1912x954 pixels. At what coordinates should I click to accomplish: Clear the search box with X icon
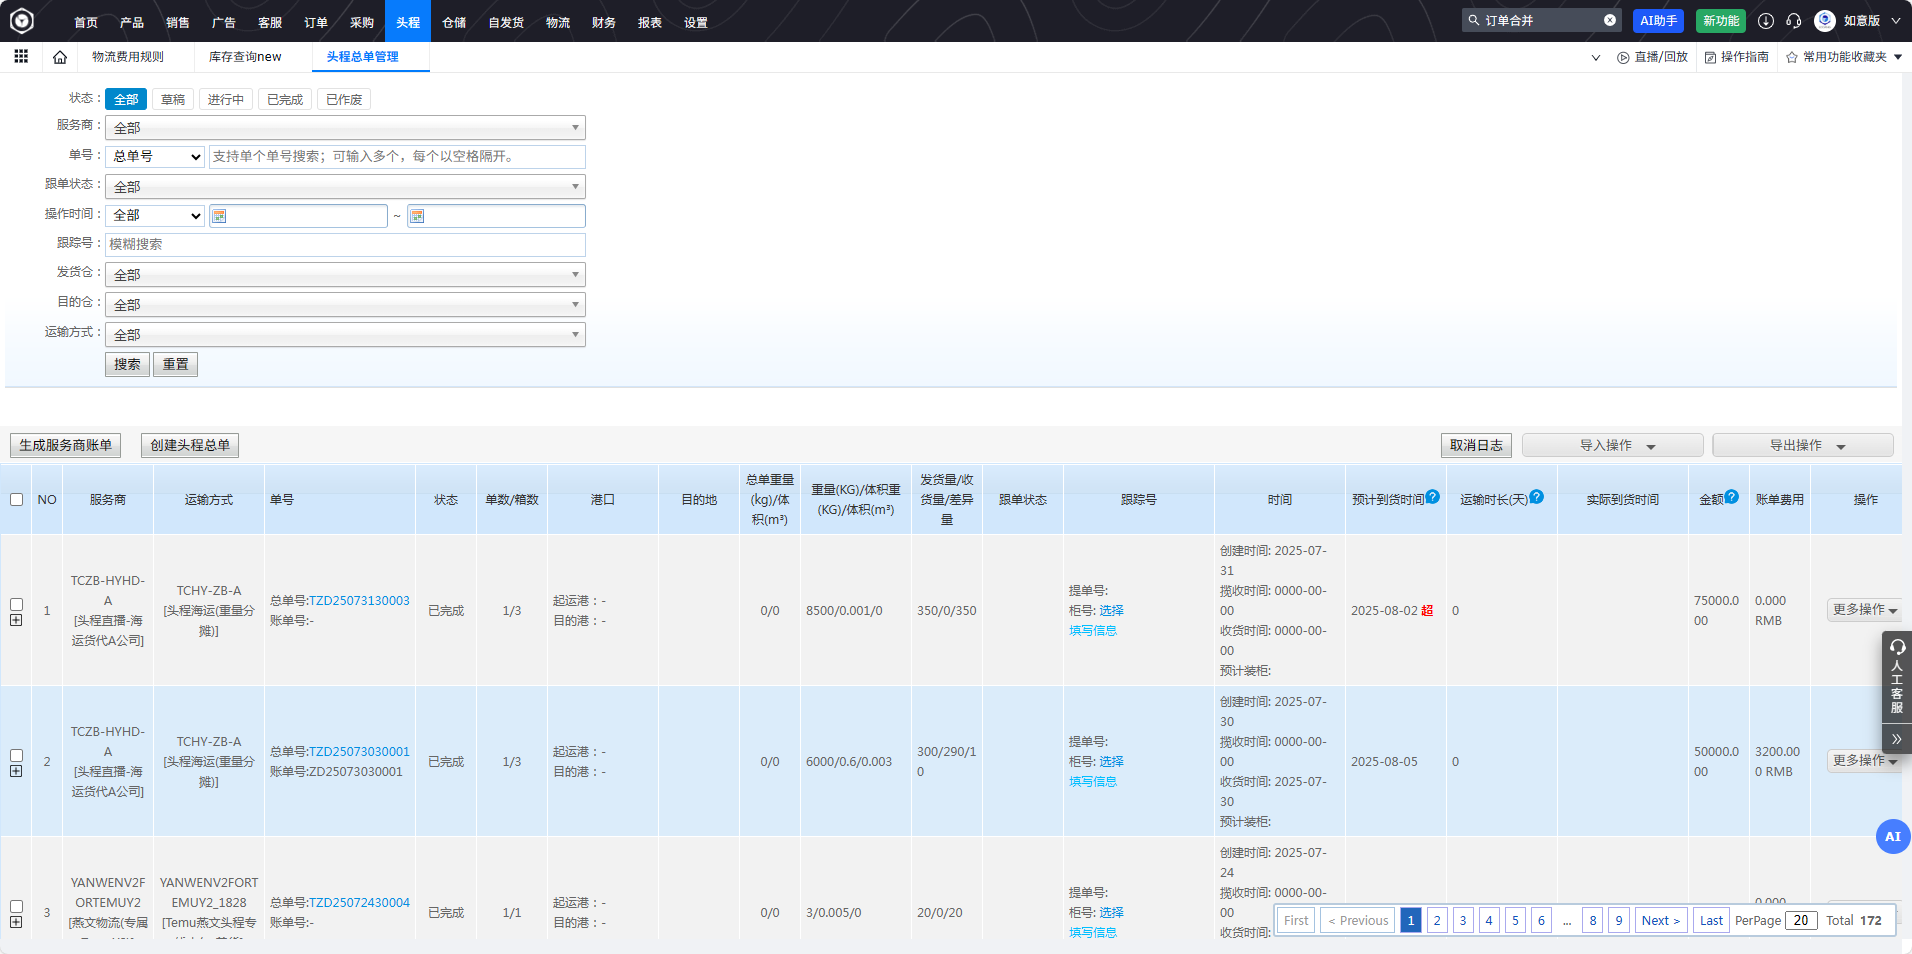click(1610, 20)
